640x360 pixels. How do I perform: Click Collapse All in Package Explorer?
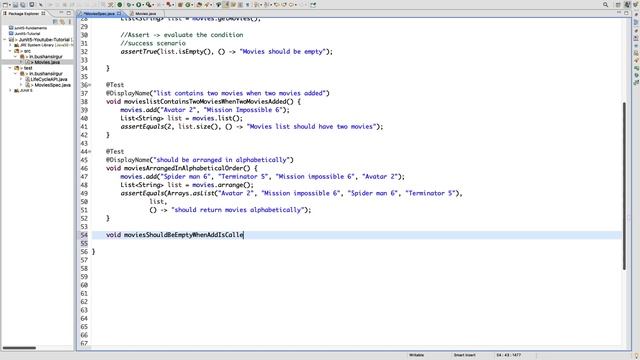tap(55, 21)
